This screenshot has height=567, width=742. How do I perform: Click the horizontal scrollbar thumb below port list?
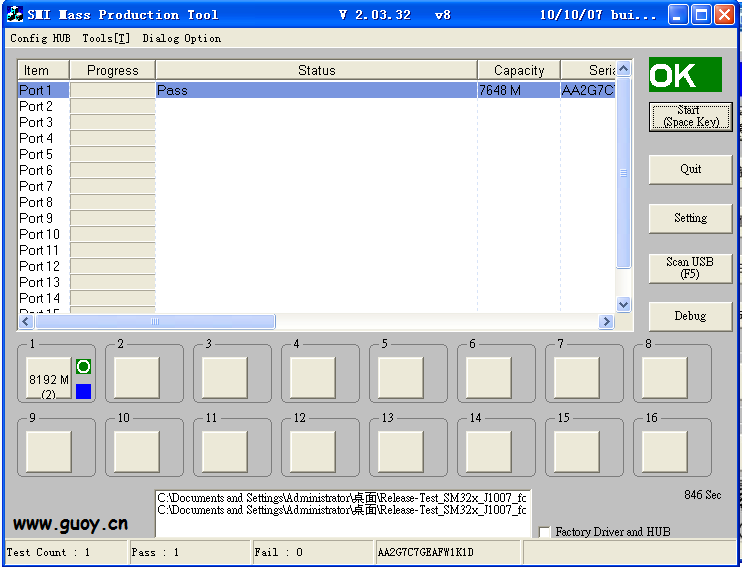pyautogui.click(x=155, y=322)
